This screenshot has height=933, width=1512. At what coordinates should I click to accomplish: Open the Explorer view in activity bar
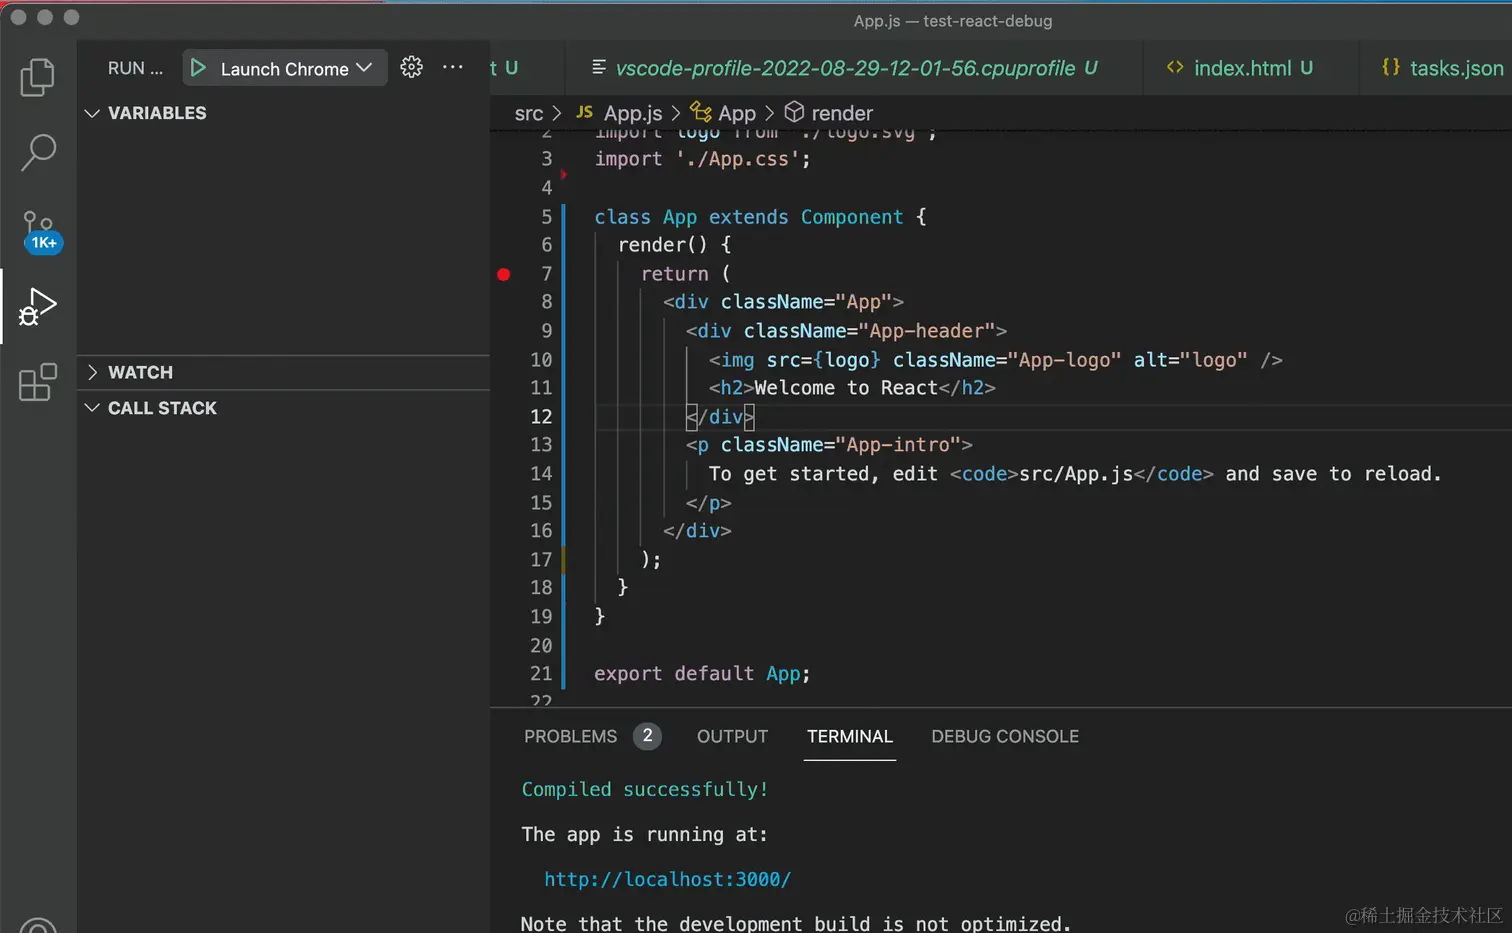(37, 77)
